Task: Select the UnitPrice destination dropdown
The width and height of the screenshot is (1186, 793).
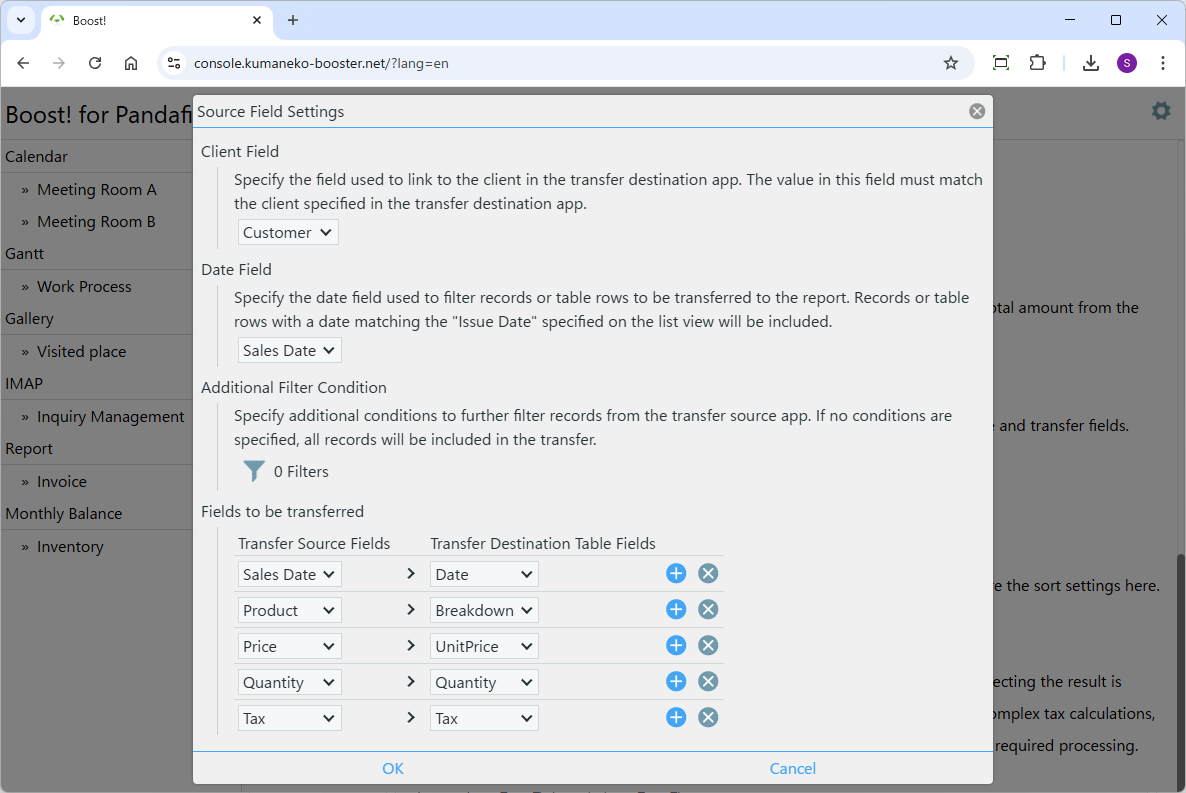Action: 484,646
